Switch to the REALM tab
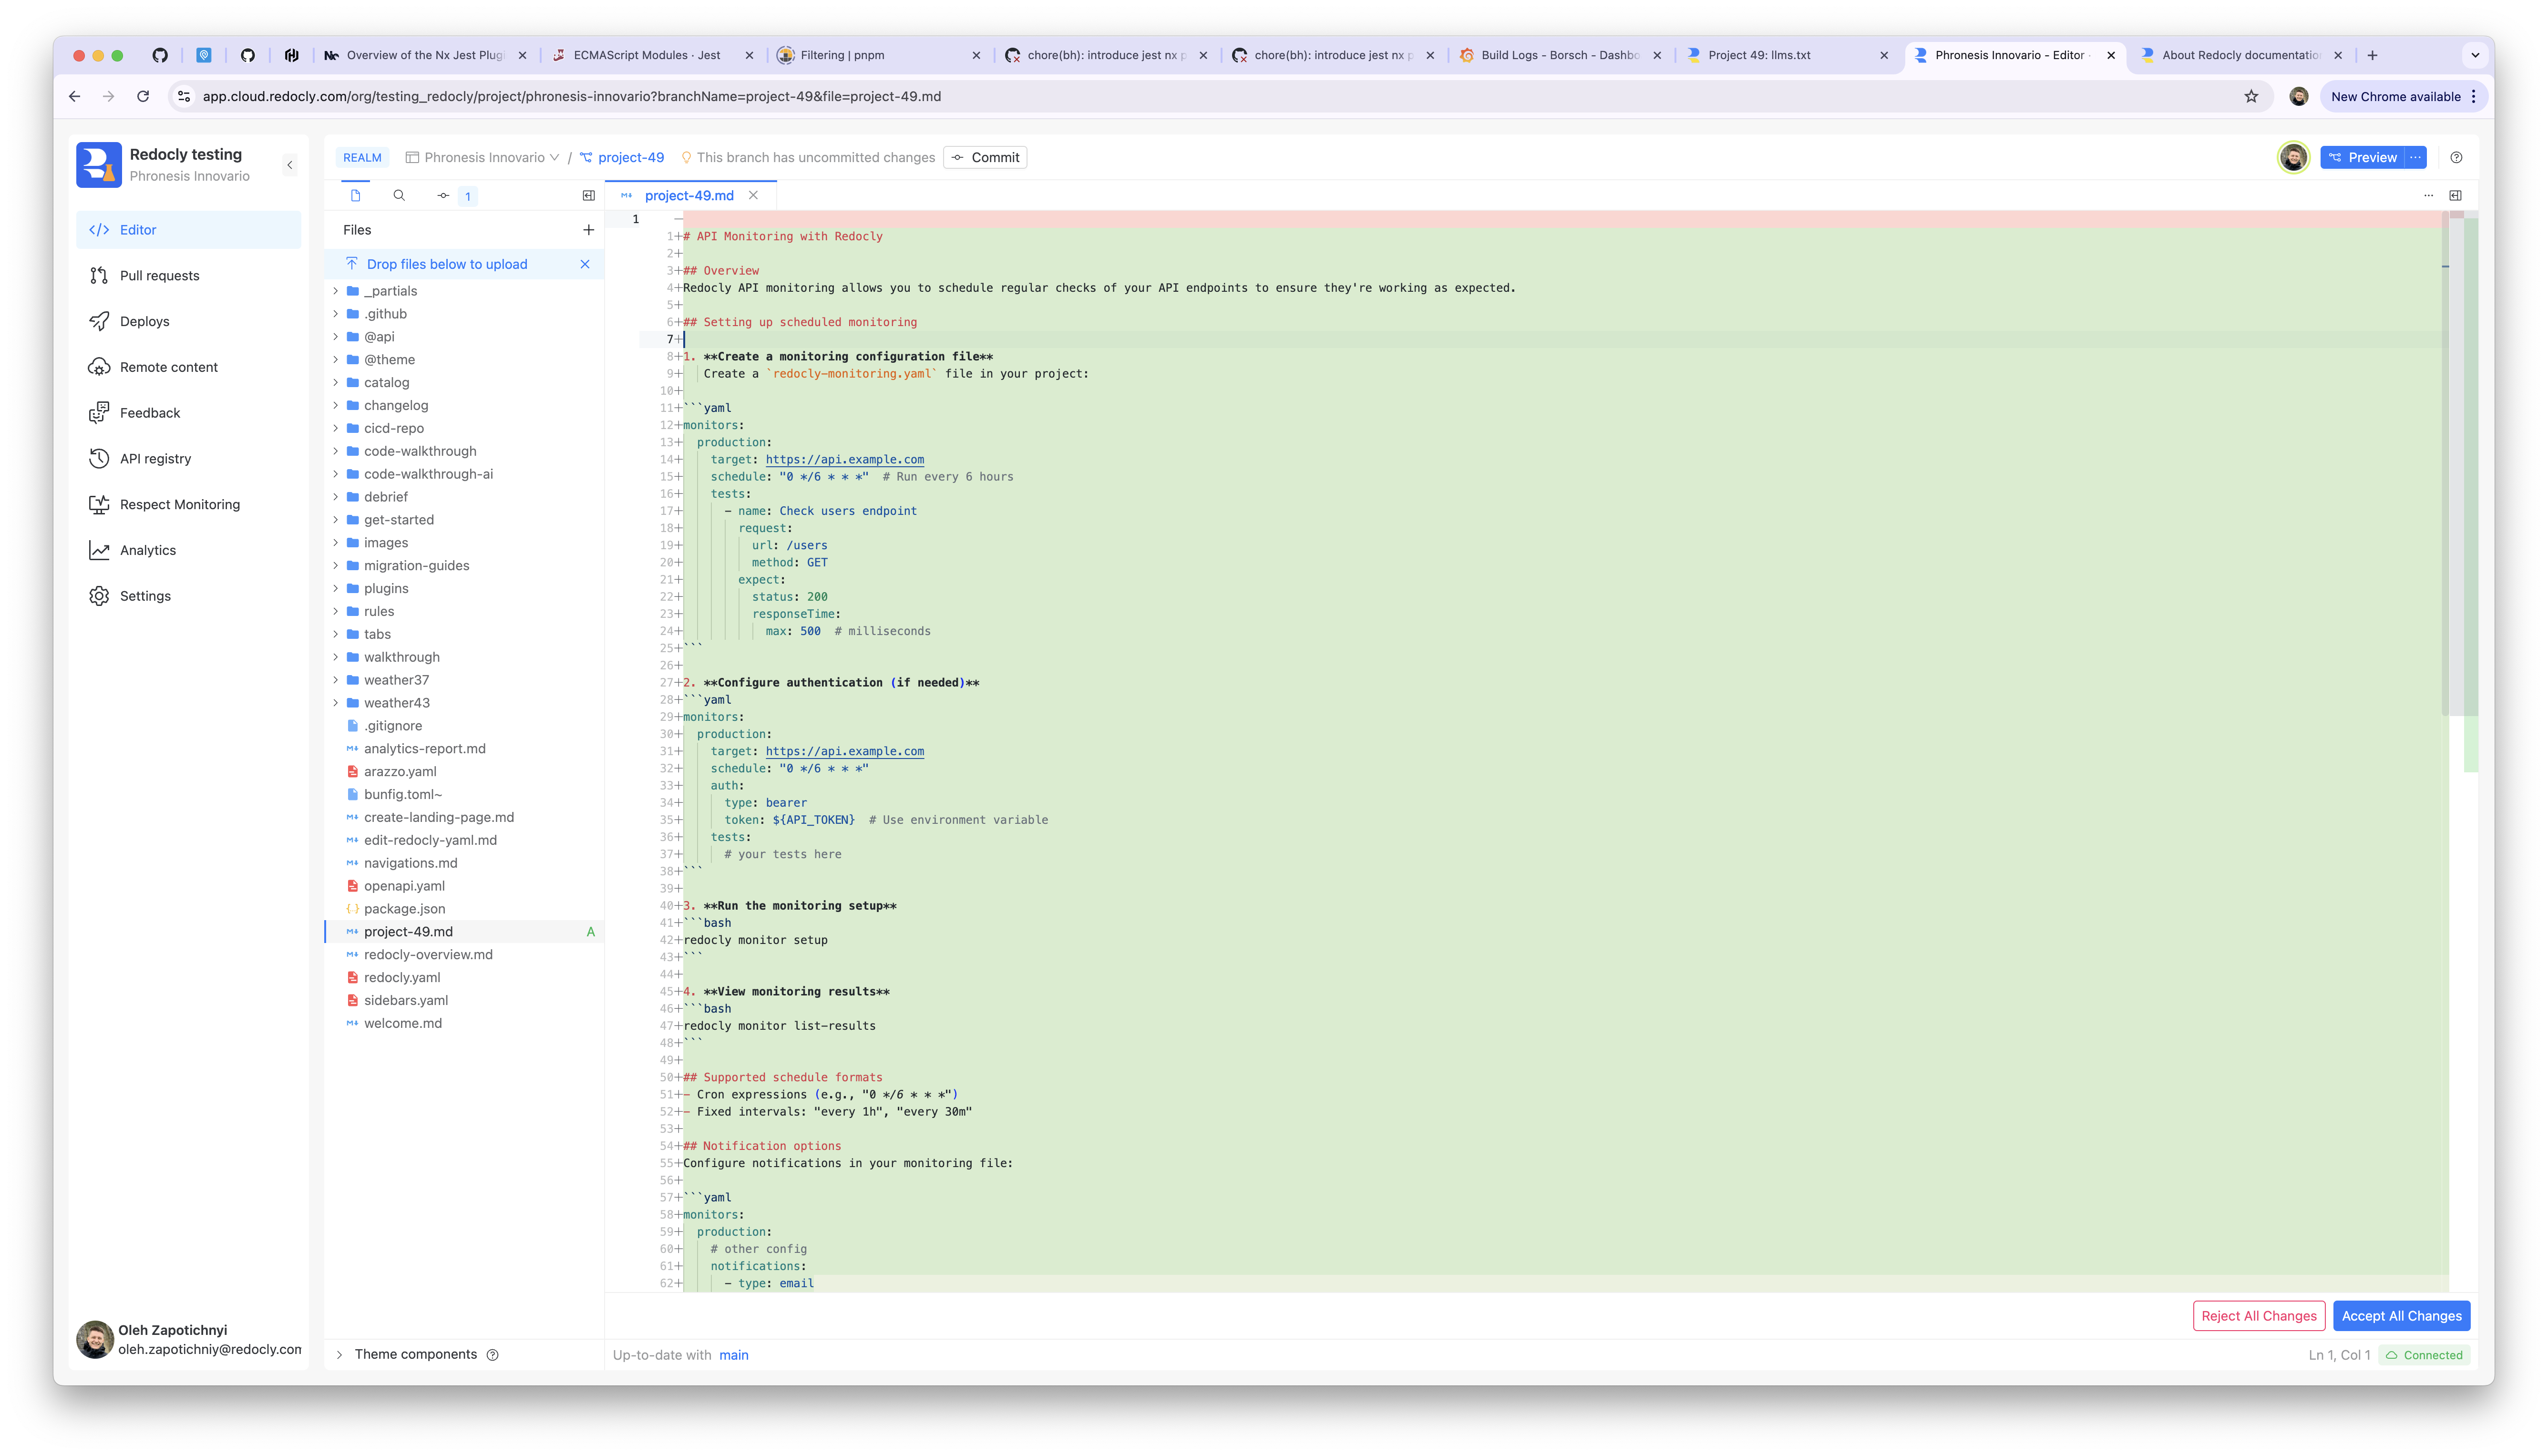The height and width of the screenshot is (1456, 2548). click(x=362, y=158)
